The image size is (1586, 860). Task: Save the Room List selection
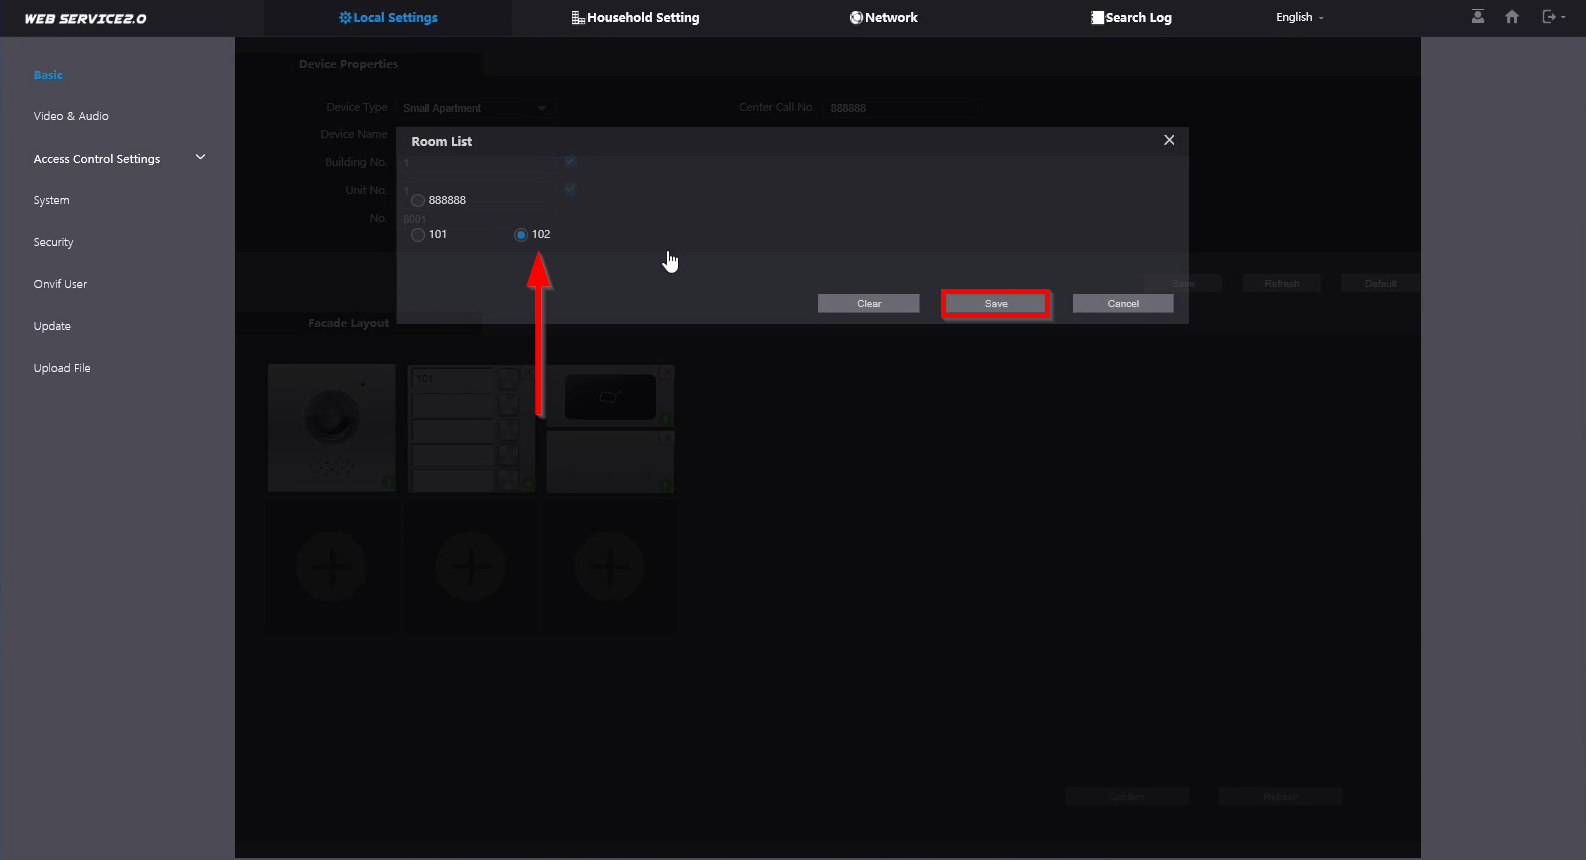996,303
